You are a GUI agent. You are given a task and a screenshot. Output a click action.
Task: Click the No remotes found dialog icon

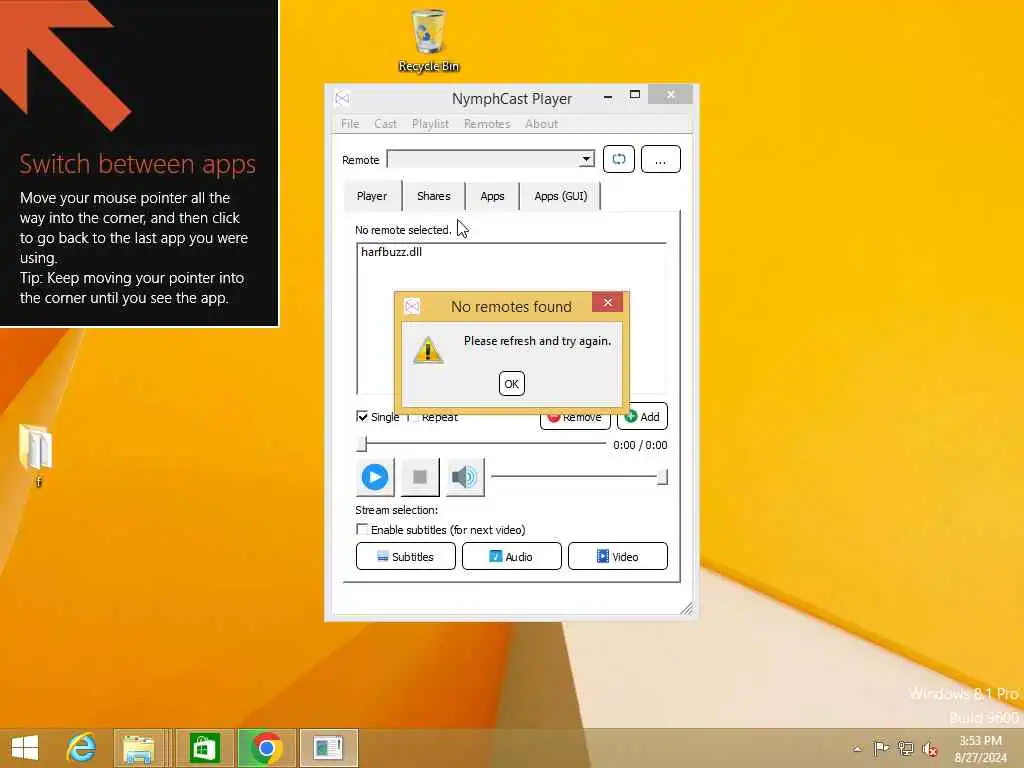[412, 306]
